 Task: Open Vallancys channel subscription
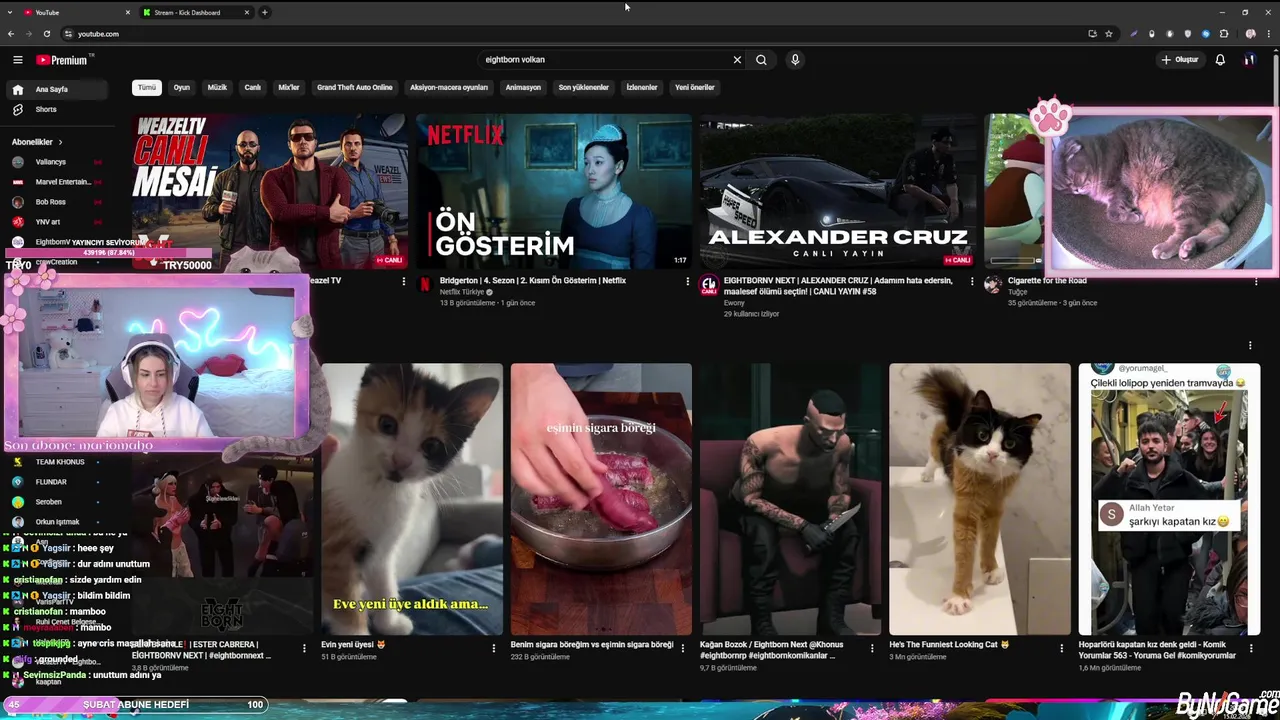click(x=55, y=162)
